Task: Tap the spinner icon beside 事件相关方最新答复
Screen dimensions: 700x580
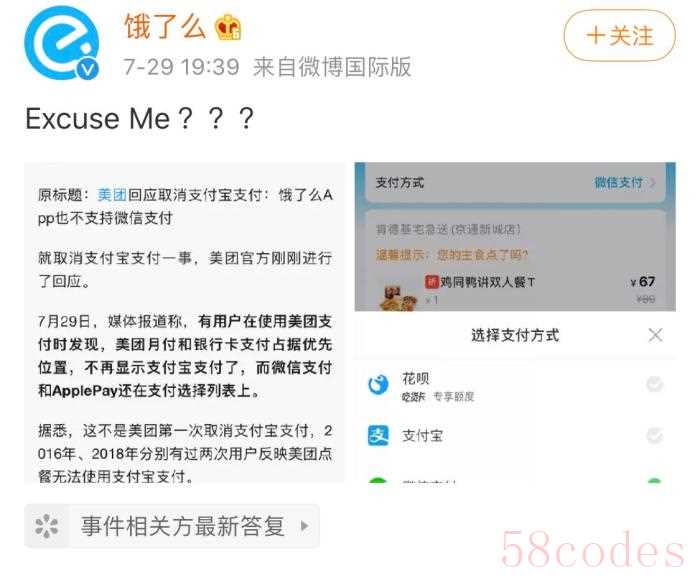Action: coord(47,526)
